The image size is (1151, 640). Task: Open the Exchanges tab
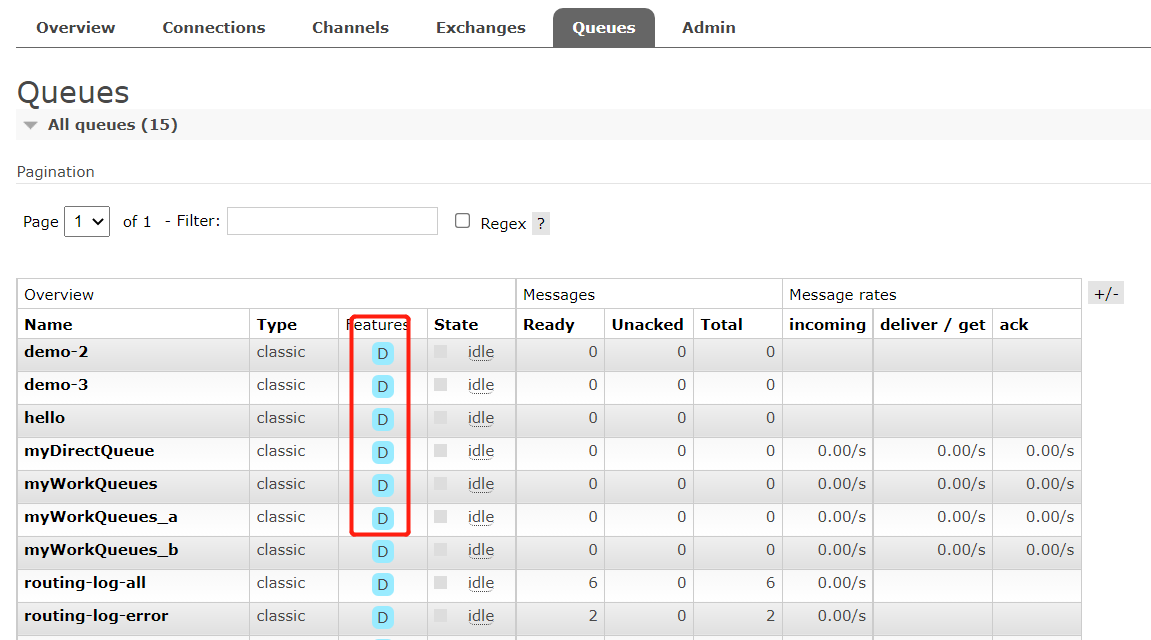pos(481,28)
